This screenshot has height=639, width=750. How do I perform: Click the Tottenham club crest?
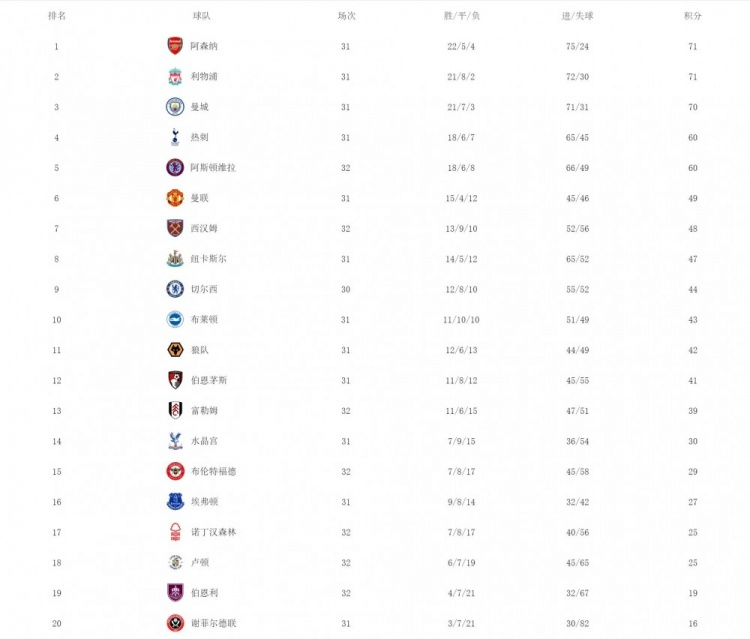[x=175, y=137]
